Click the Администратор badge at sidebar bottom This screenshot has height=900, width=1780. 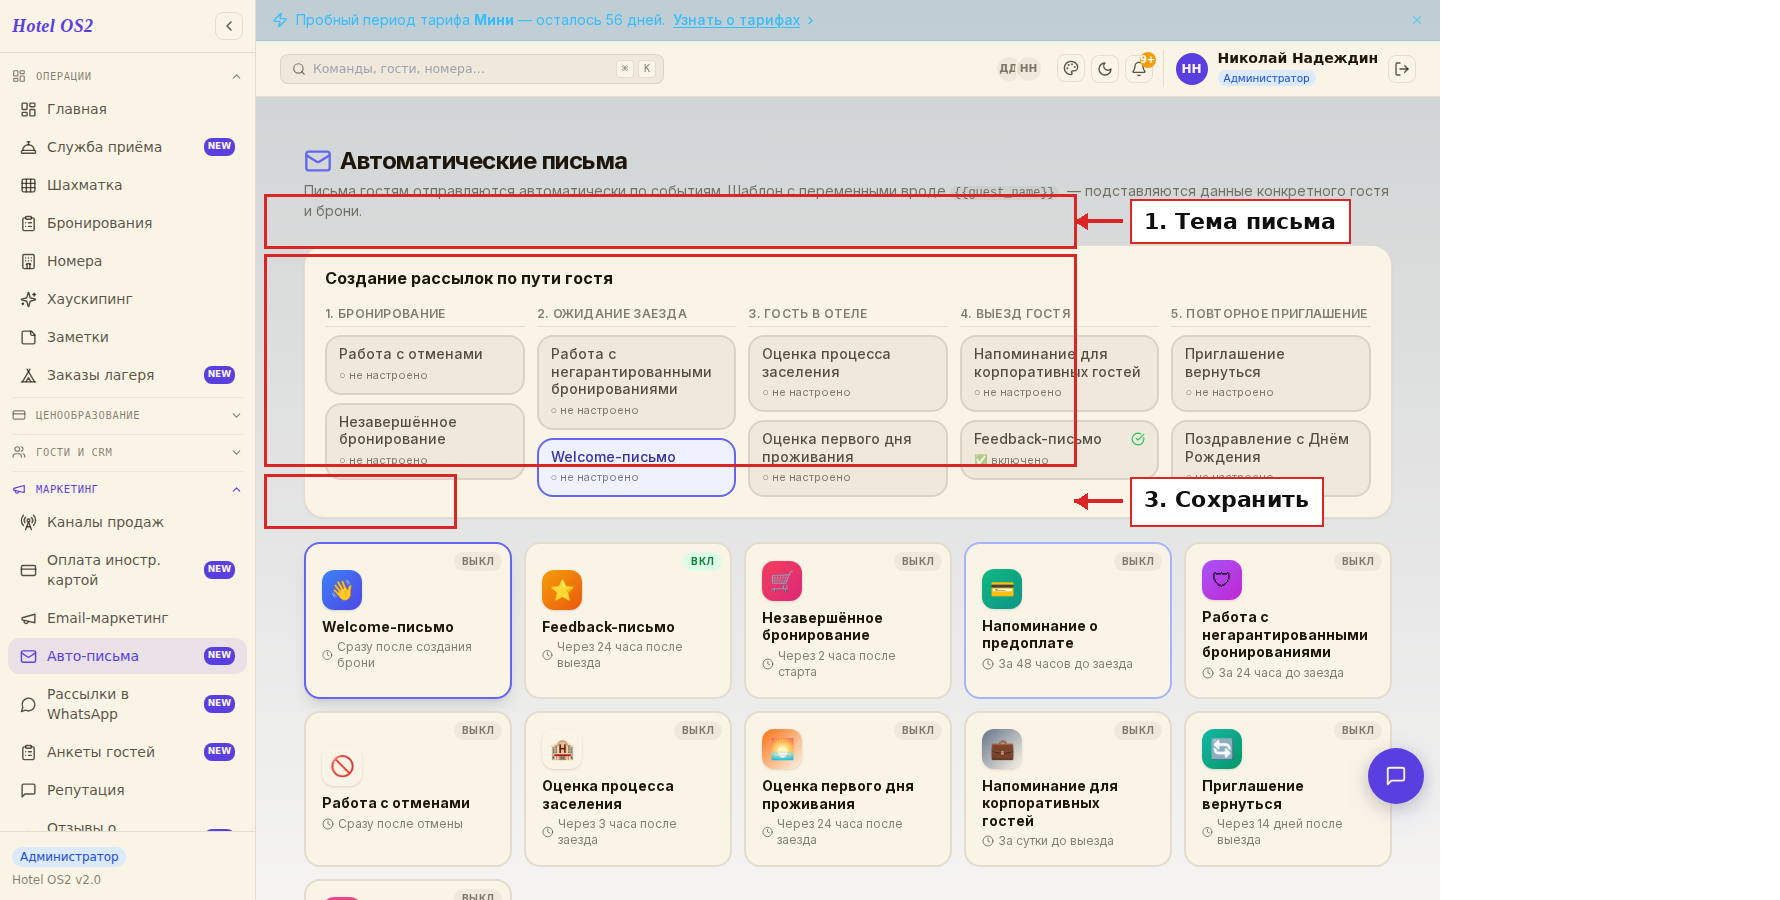coord(69,857)
